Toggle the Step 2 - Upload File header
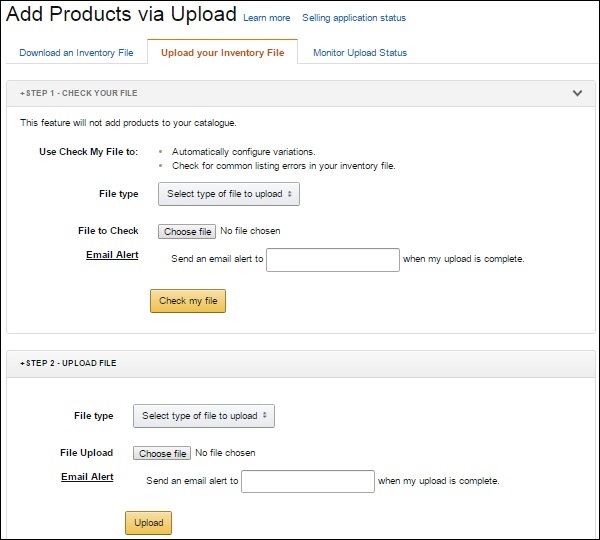Image resolution: width=600 pixels, height=540 pixels. [68, 363]
